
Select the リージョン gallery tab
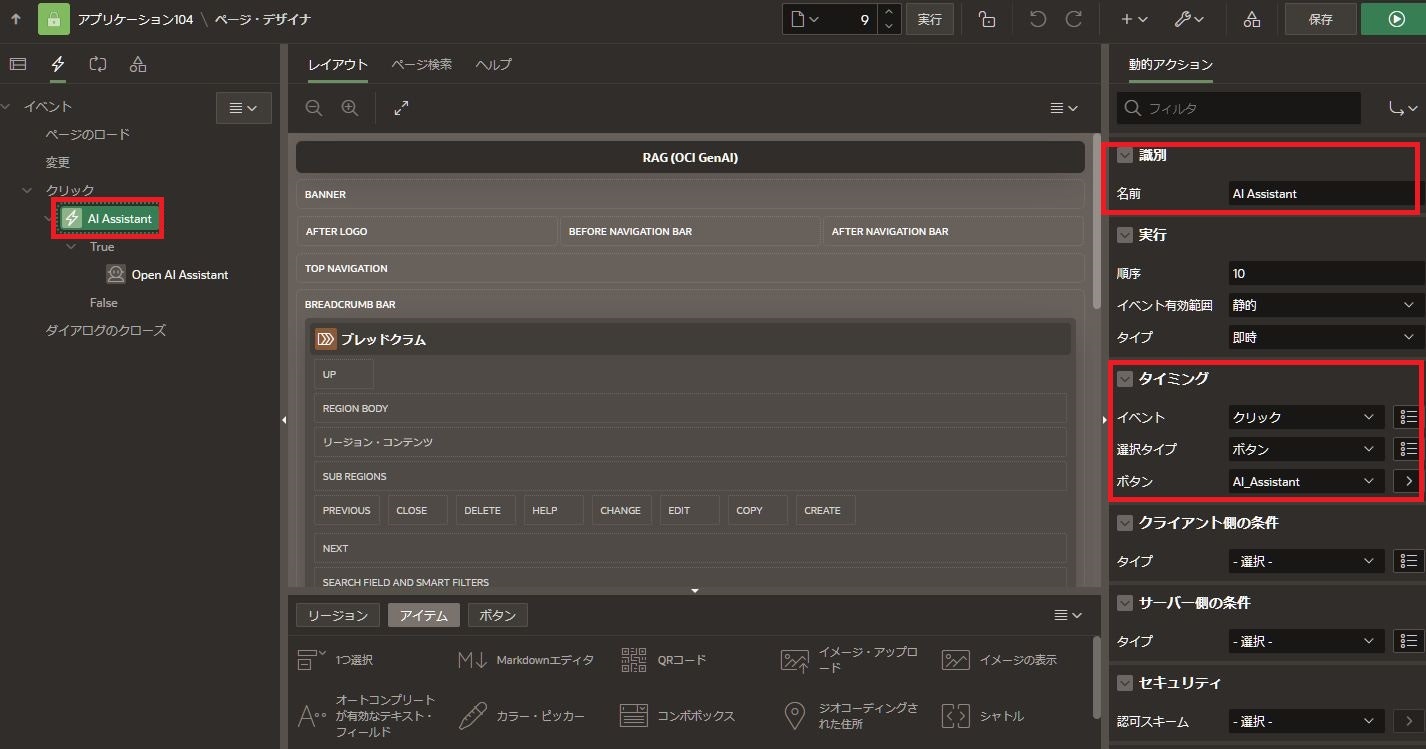[x=338, y=615]
